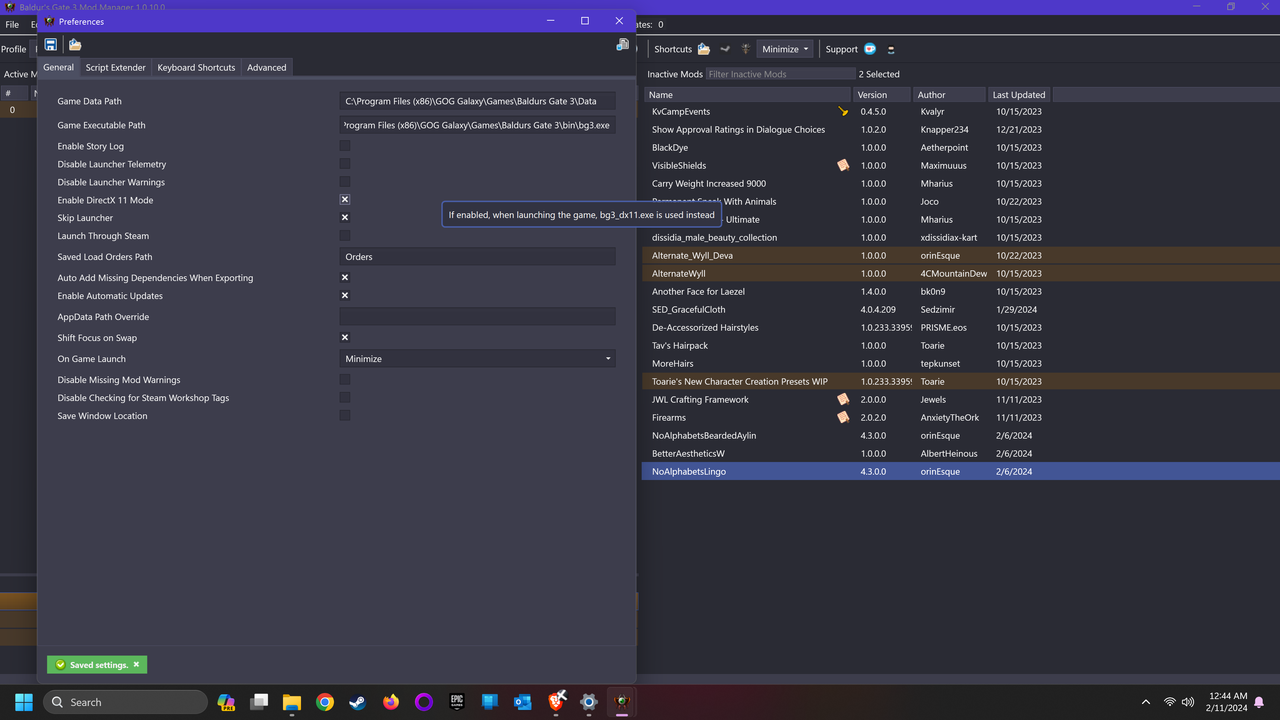The width and height of the screenshot is (1280, 720).
Task: Open the BG3 Mod Manager icon in taskbar
Action: 621,702
